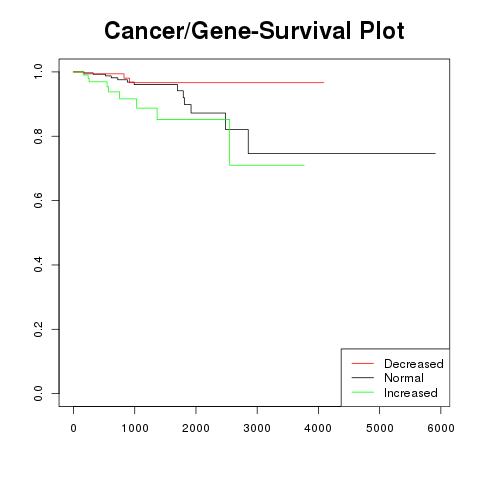Click the 0.6 y-axis tick label
This screenshot has height=480, width=480.
[38, 200]
